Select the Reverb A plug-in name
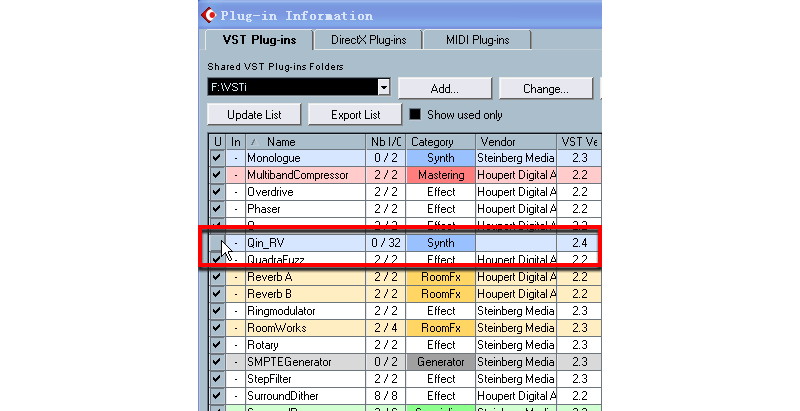 [x=270, y=277]
